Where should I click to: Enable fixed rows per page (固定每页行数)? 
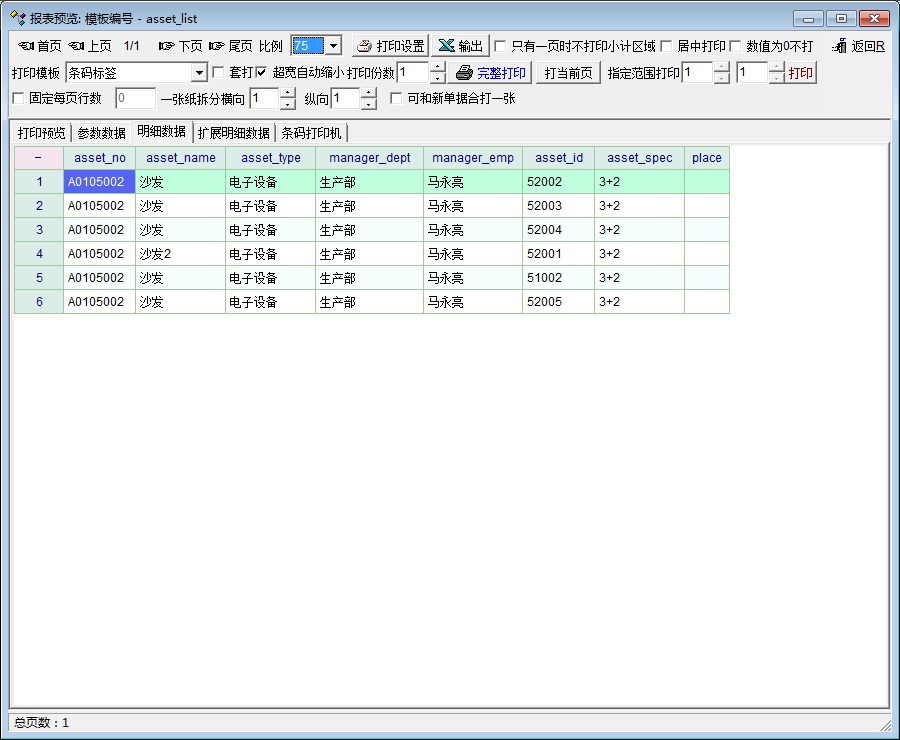pyautogui.click(x=18, y=98)
